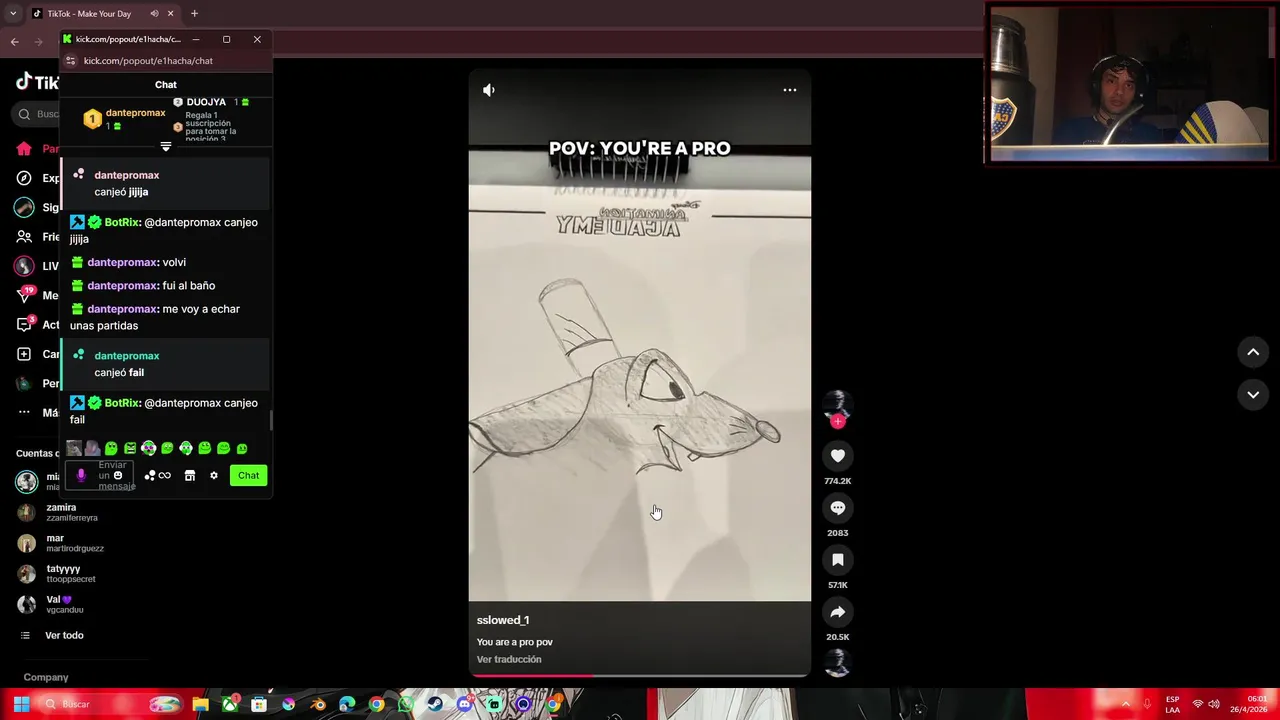Image resolution: width=1280 pixels, height=720 pixels.
Task: Open the channel points infinity icon
Action: click(158, 476)
